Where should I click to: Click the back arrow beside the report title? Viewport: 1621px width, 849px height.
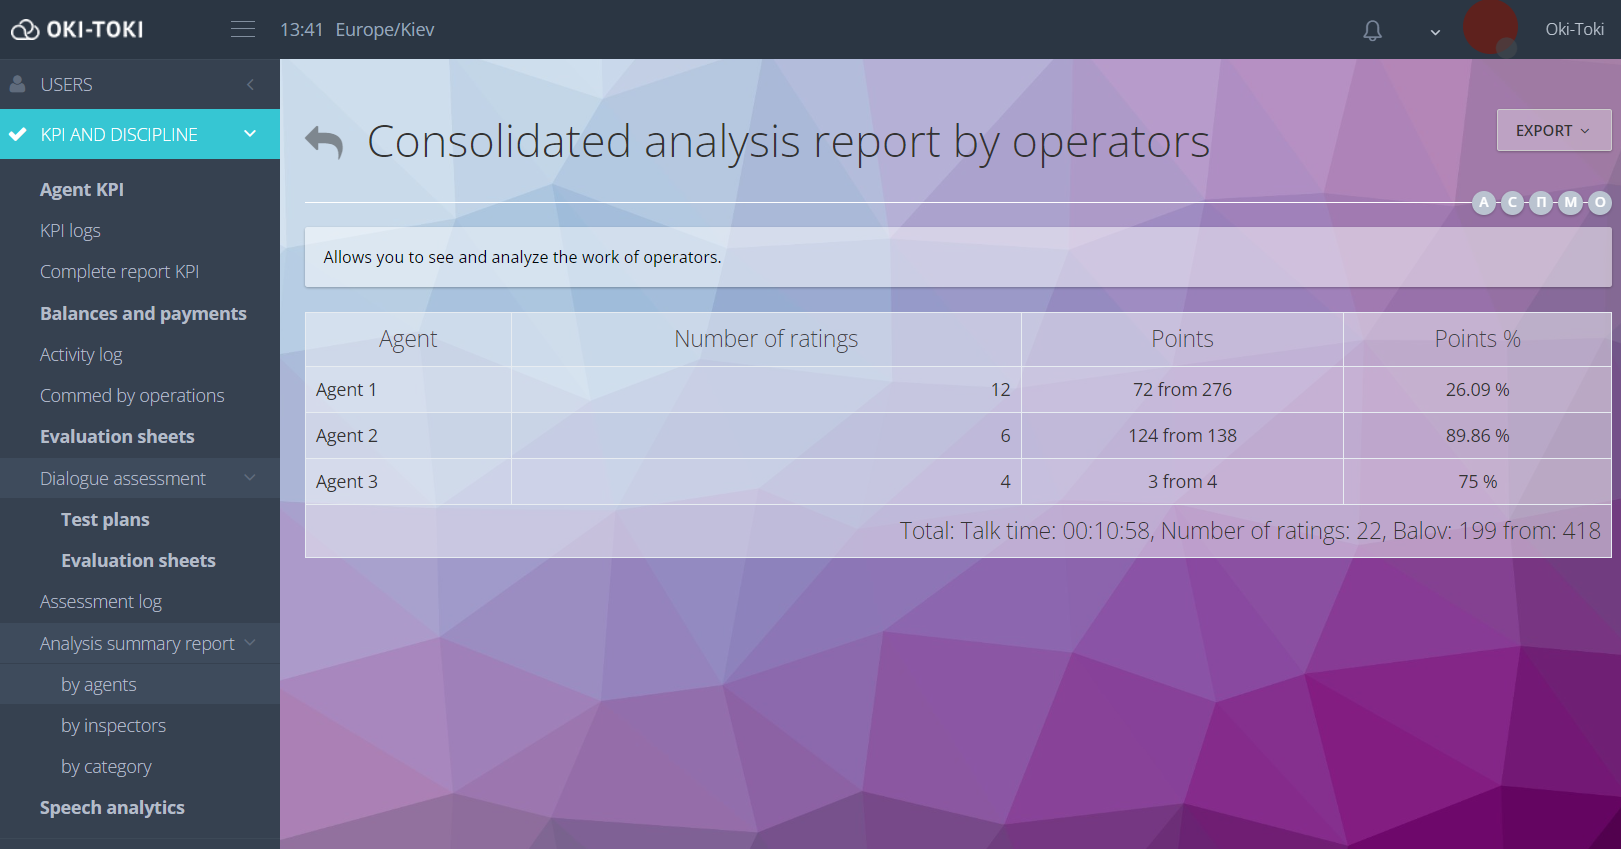click(324, 143)
